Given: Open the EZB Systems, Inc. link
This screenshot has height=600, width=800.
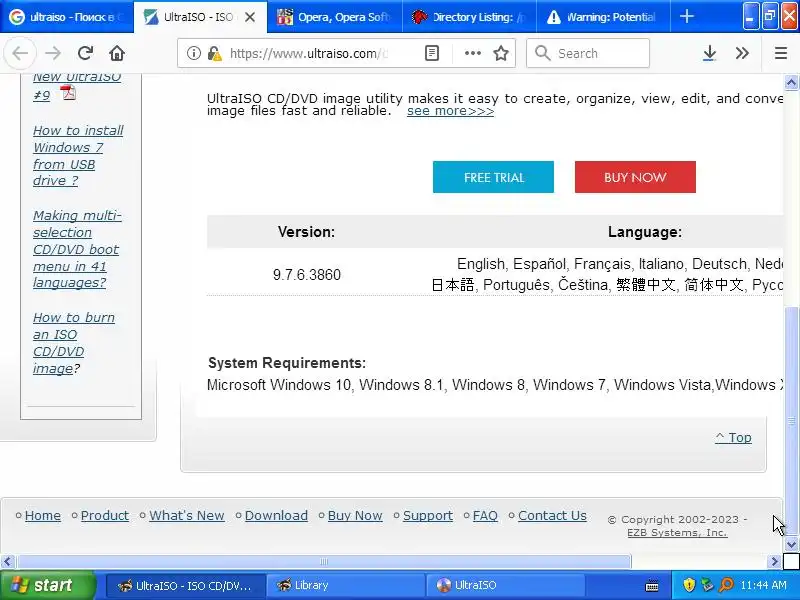Looking at the screenshot, I should tap(677, 532).
